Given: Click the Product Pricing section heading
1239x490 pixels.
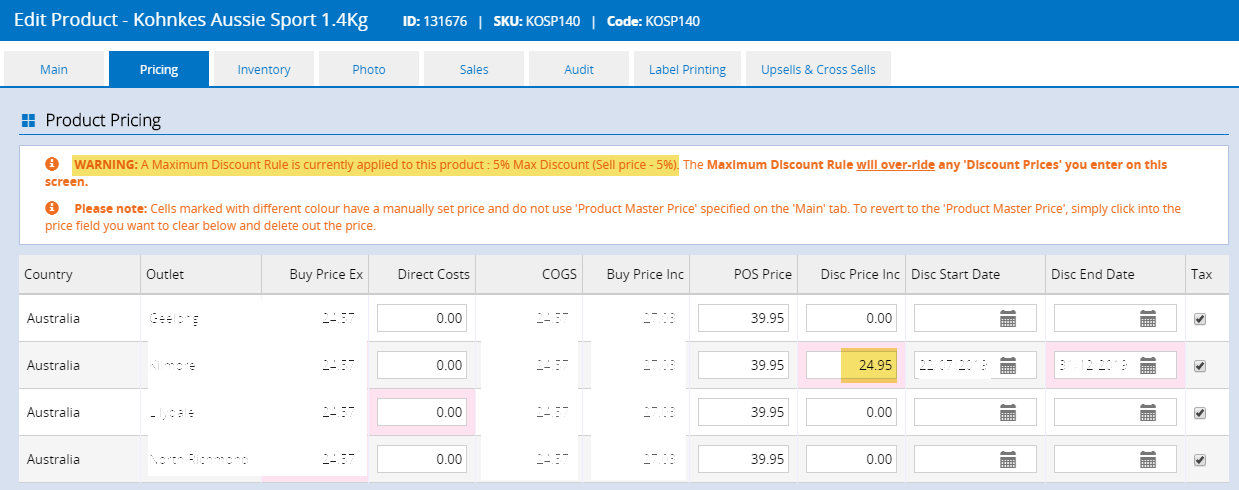Looking at the screenshot, I should point(103,121).
